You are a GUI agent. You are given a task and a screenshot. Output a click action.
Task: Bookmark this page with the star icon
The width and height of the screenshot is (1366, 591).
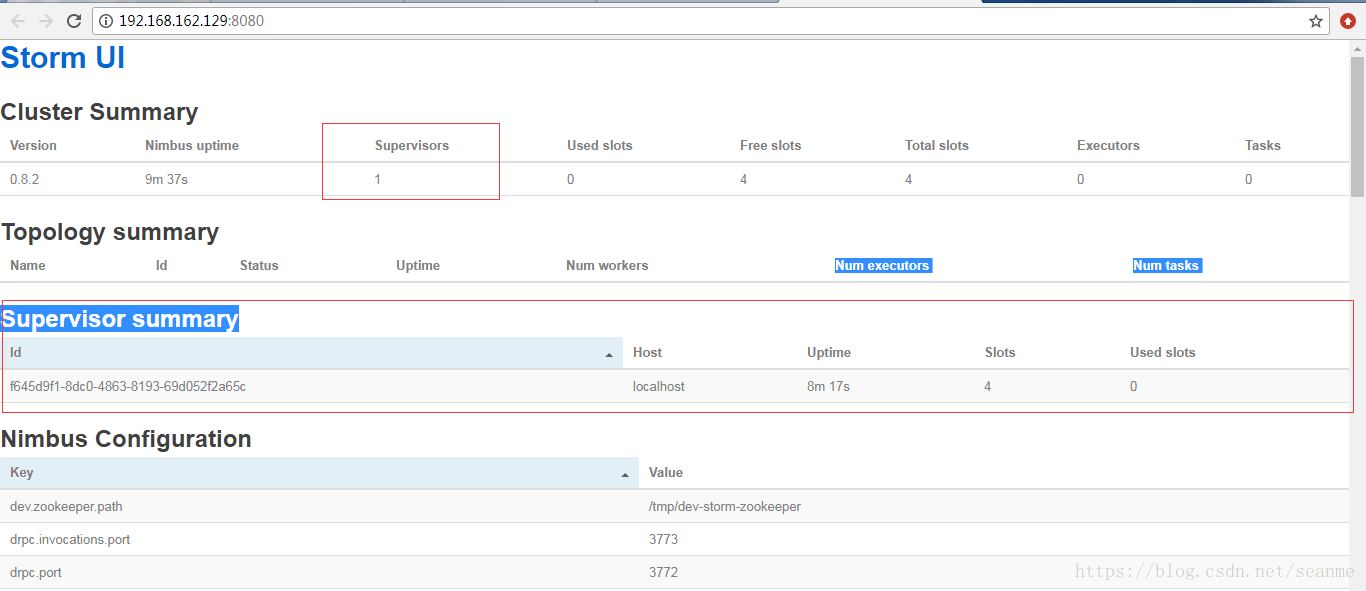(x=1316, y=21)
